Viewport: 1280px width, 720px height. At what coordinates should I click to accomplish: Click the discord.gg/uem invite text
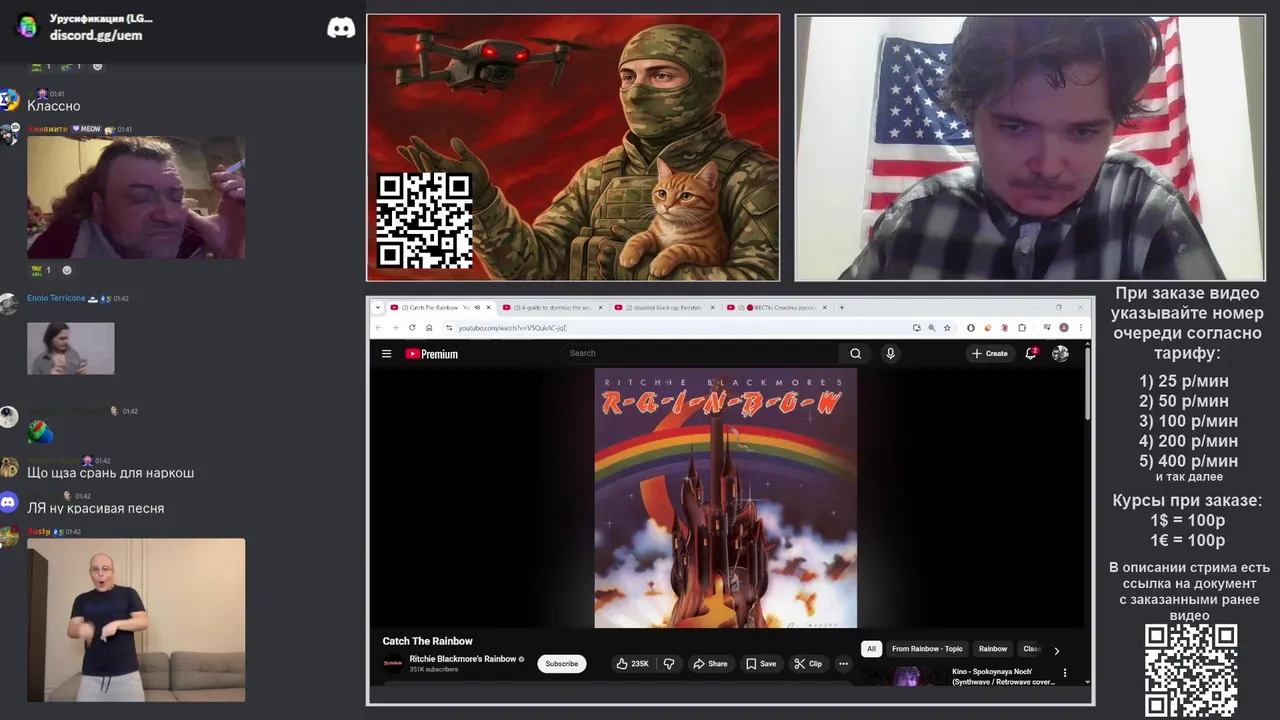[96, 35]
